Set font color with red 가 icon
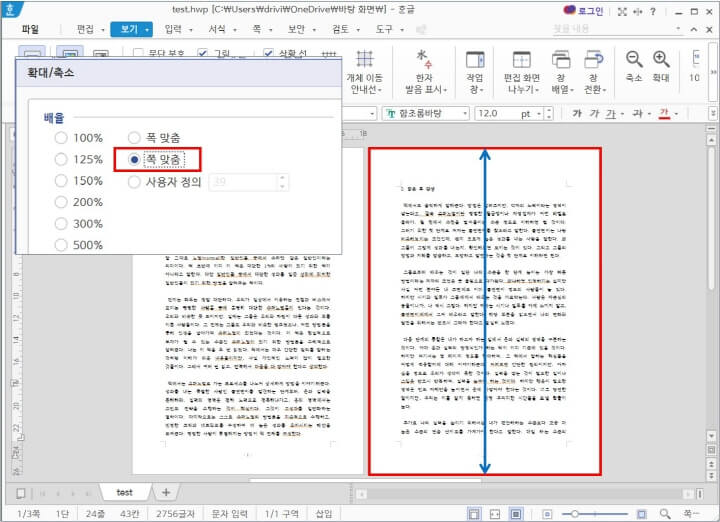The image size is (720, 522). click(x=664, y=113)
